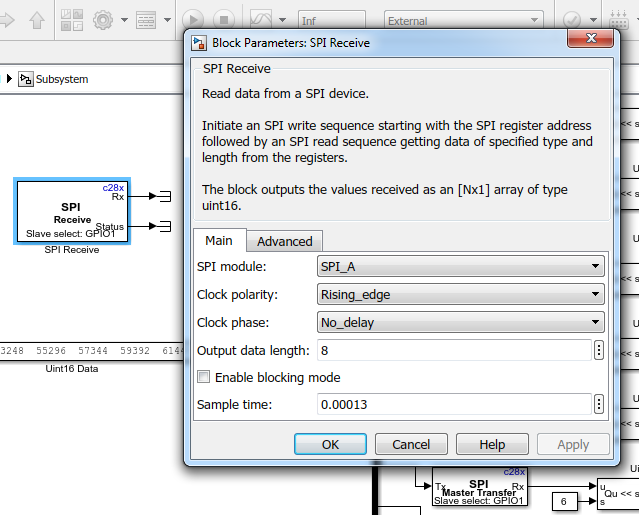The width and height of the screenshot is (639, 515).
Task: Click the OK button
Action: (331, 445)
